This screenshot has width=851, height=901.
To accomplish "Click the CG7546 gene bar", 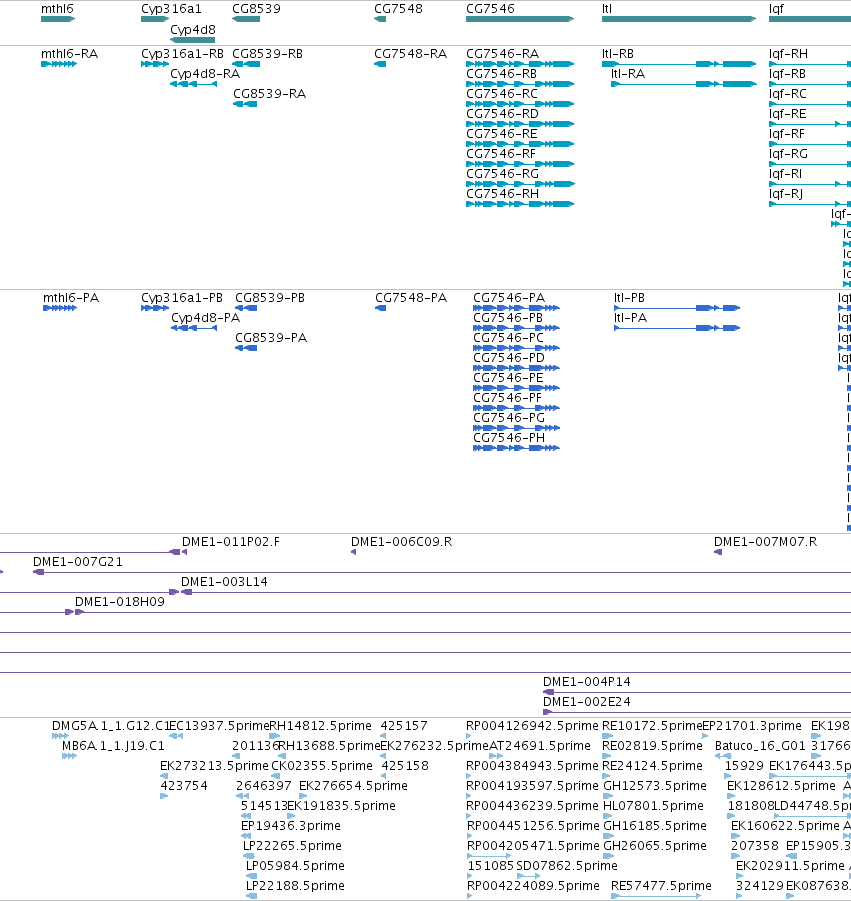I will click(520, 19).
